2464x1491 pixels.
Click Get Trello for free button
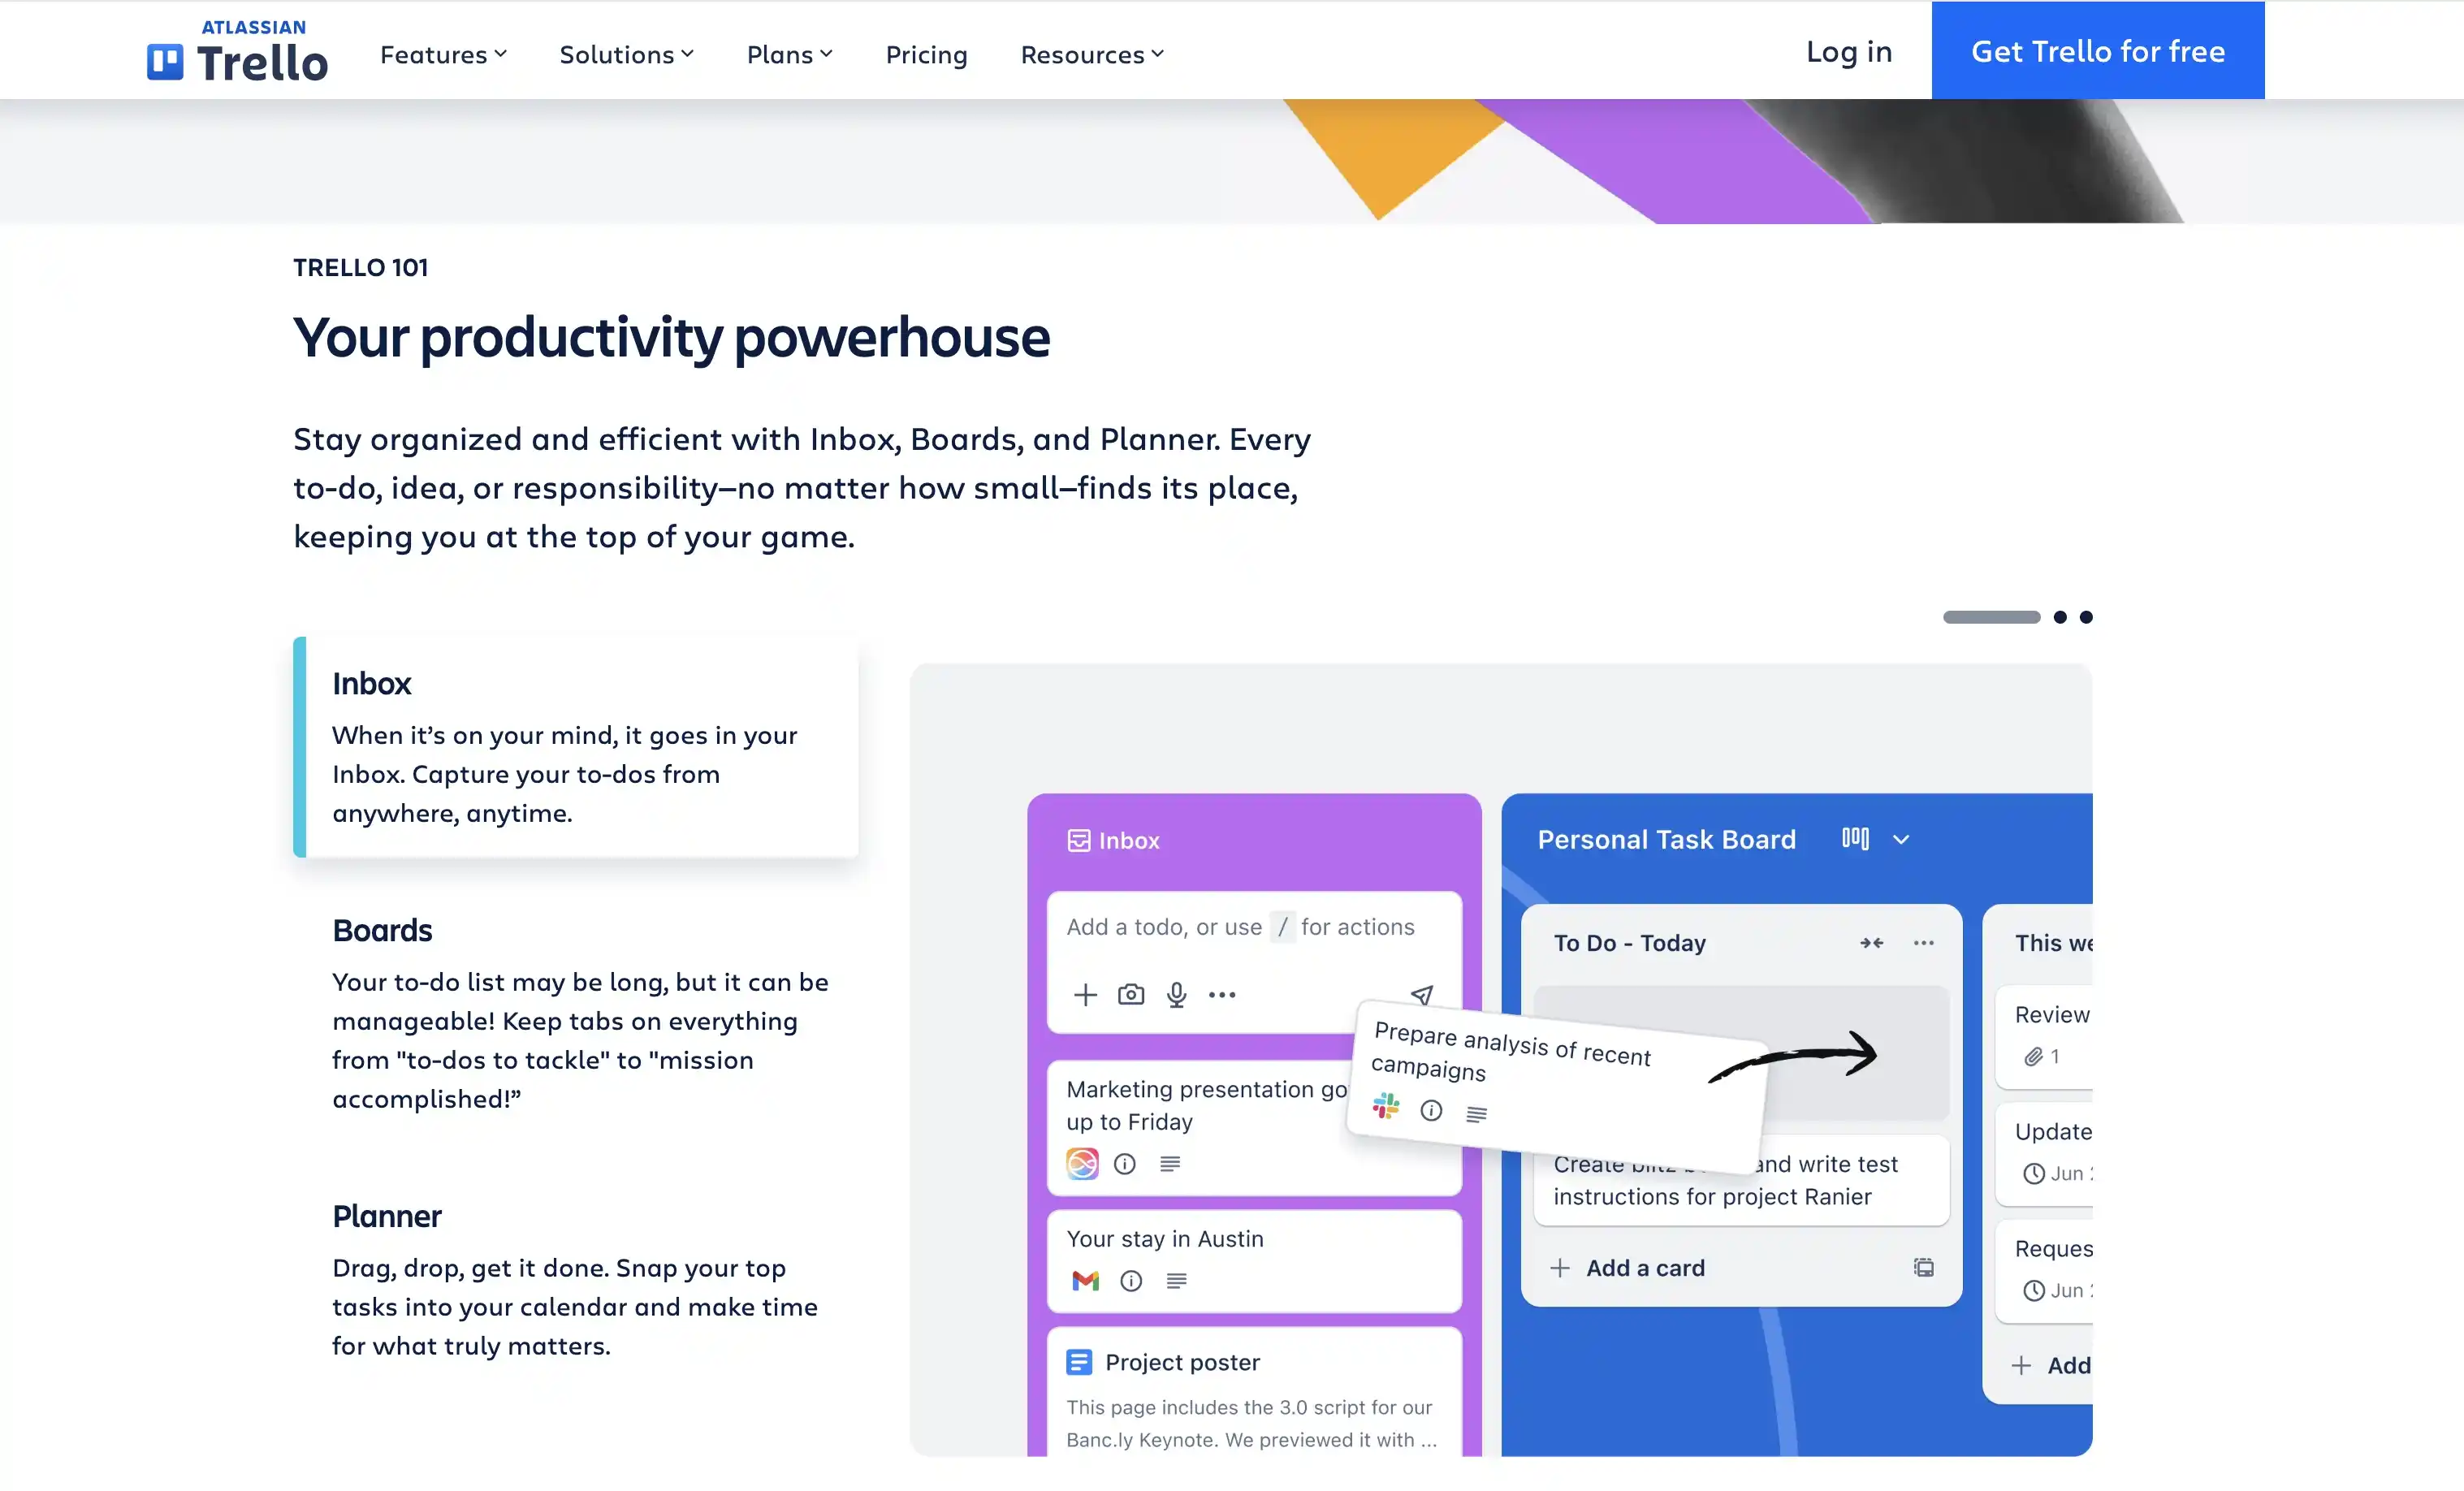pos(2097,50)
